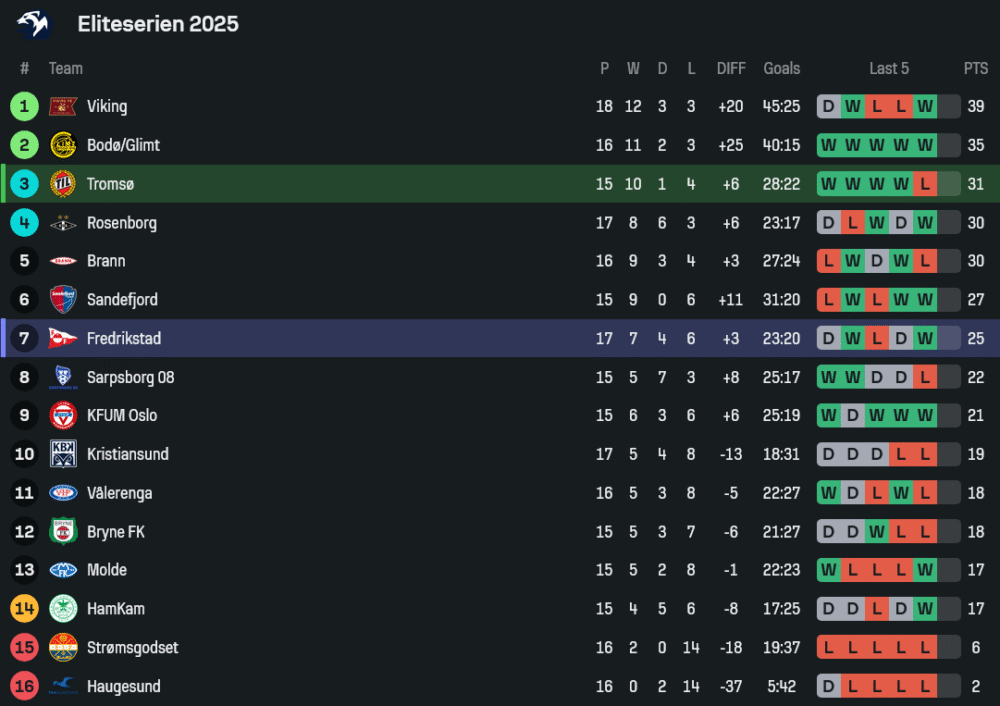Viewport: 1000px width, 706px height.
Task: Open the Sarpsborg 08 team page
Action: tap(130, 377)
